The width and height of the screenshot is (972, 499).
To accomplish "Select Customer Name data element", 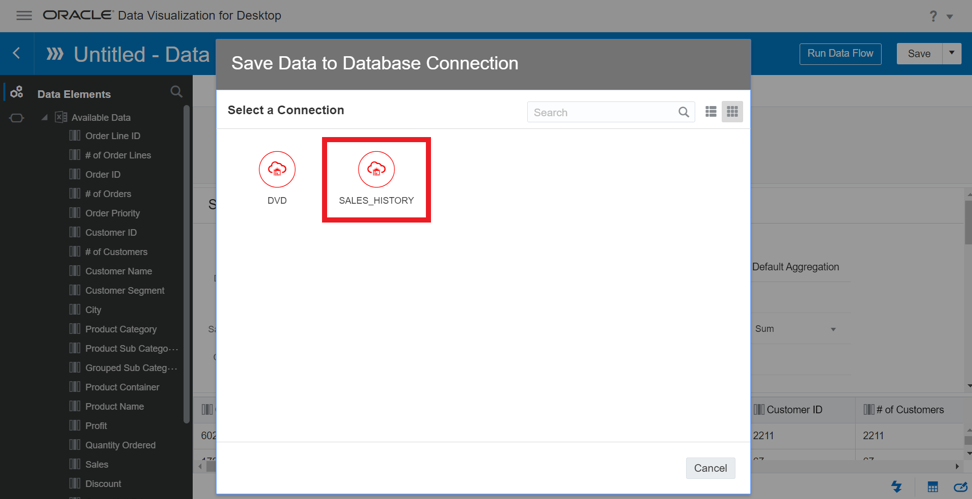I will click(118, 271).
